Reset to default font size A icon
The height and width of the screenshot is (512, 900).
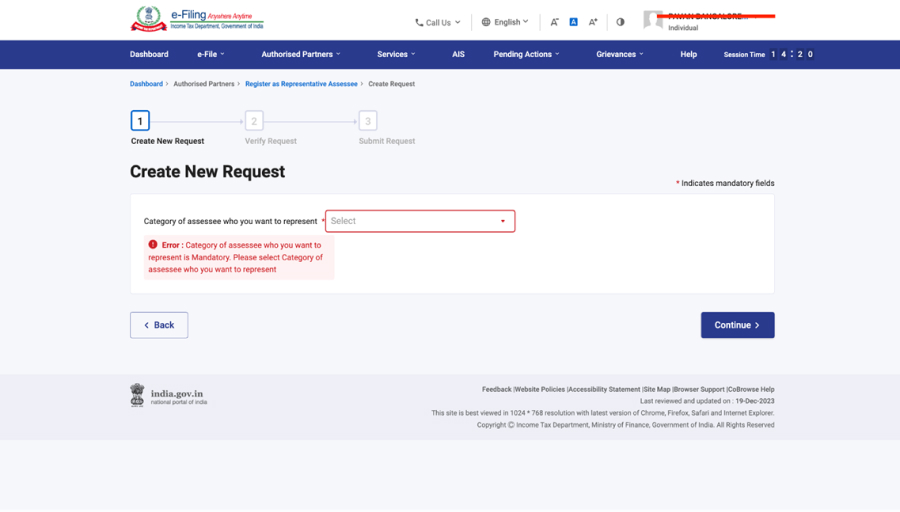point(573,22)
